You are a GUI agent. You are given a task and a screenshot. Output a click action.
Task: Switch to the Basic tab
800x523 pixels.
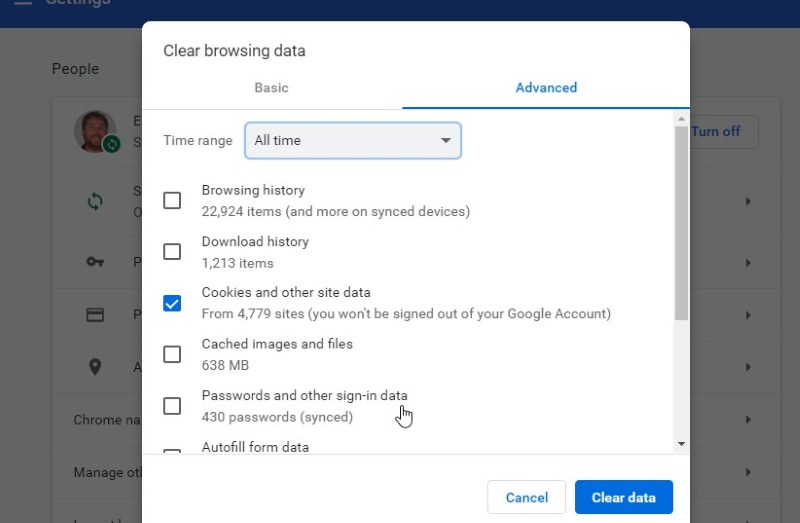point(271,88)
